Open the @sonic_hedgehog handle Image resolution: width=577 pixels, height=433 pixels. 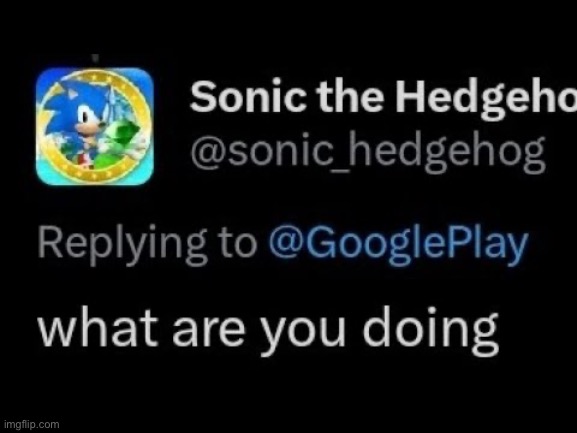(x=367, y=153)
